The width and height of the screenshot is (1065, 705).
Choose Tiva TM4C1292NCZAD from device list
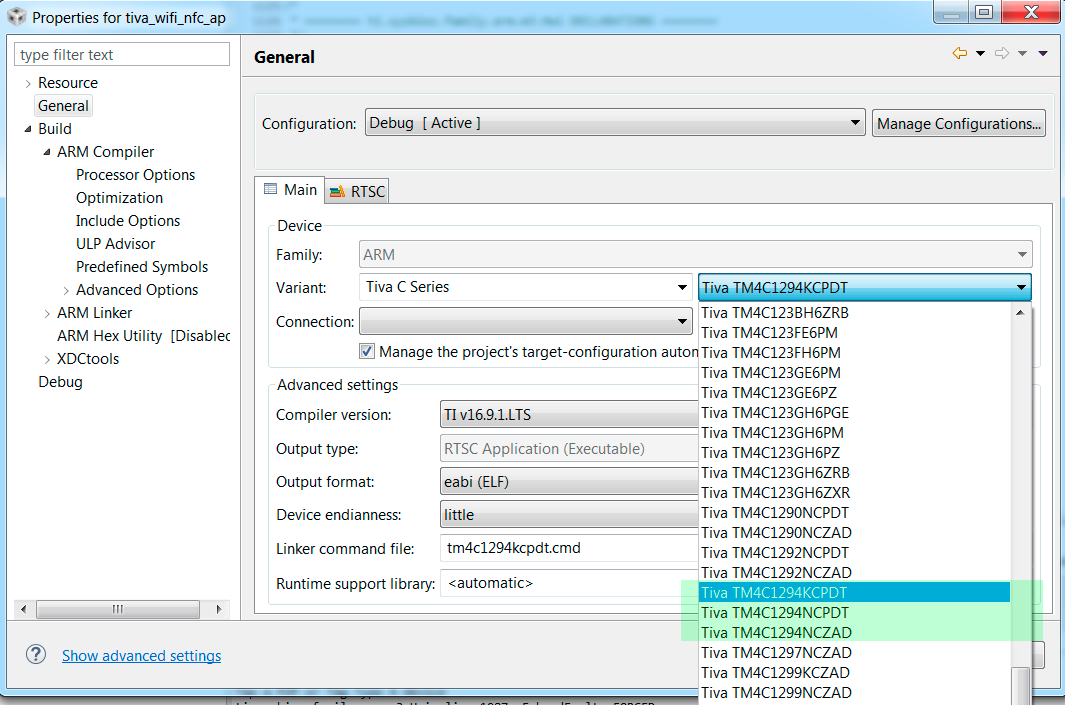coord(854,573)
